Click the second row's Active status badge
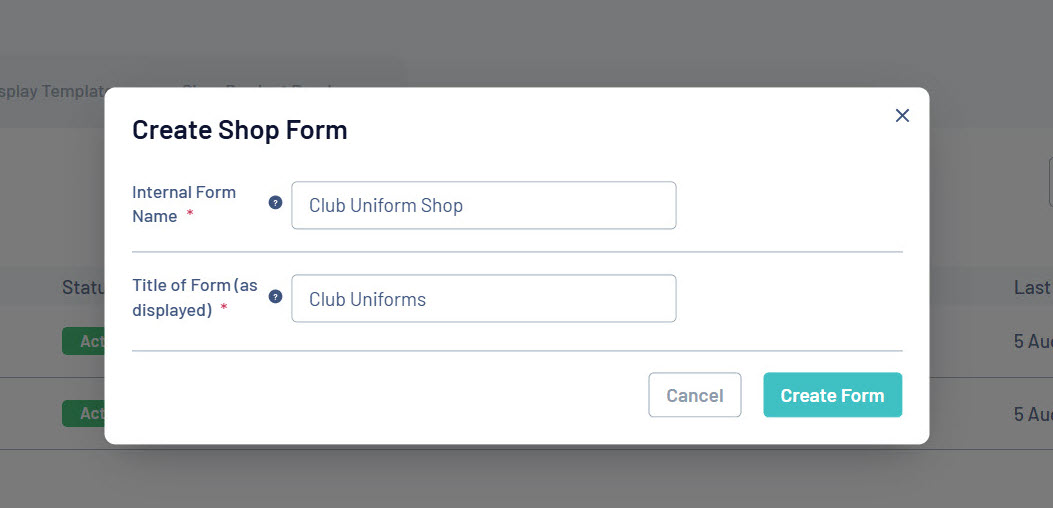This screenshot has width=1053, height=508. 83,413
